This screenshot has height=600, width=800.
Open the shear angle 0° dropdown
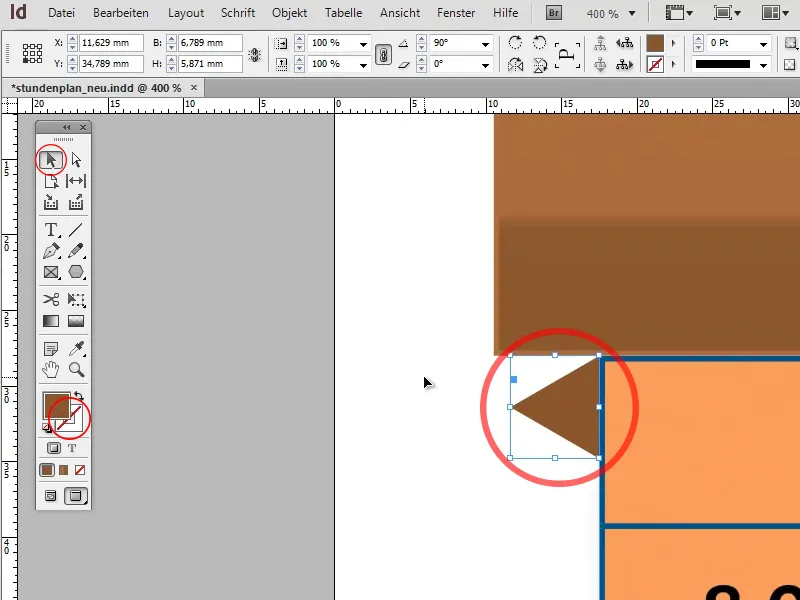485,65
